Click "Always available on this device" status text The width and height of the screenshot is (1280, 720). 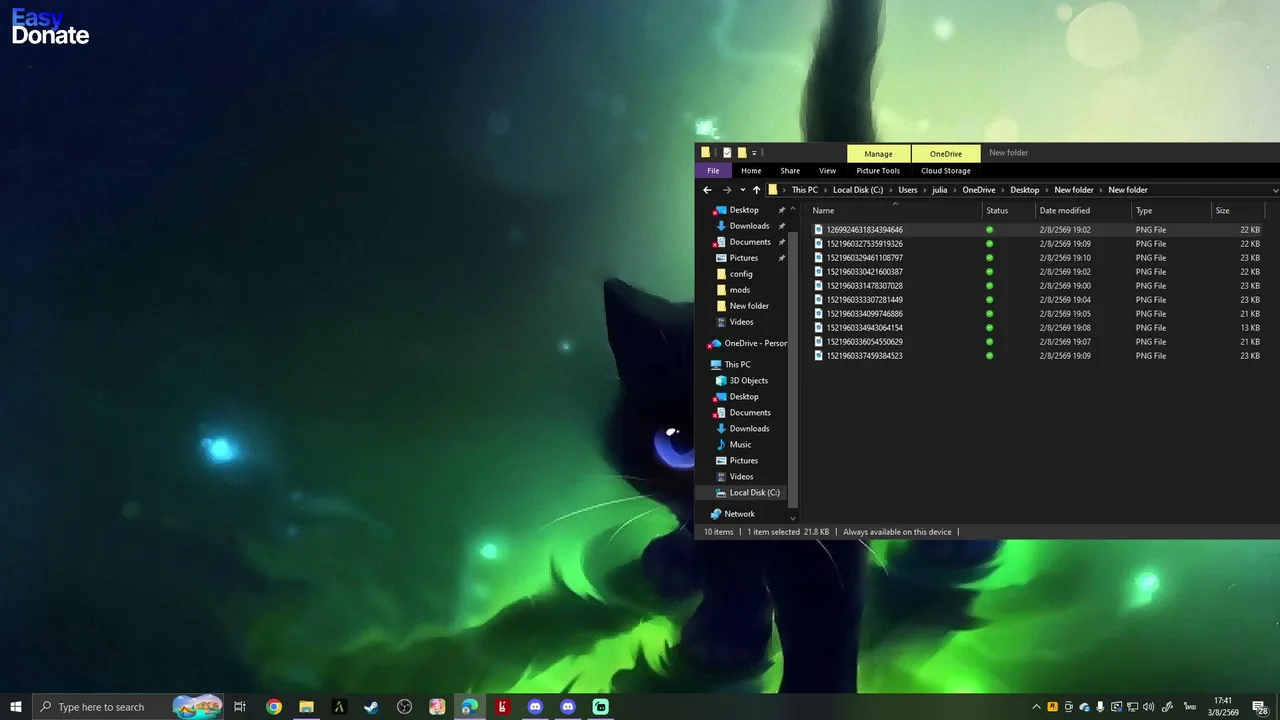pyautogui.click(x=897, y=532)
